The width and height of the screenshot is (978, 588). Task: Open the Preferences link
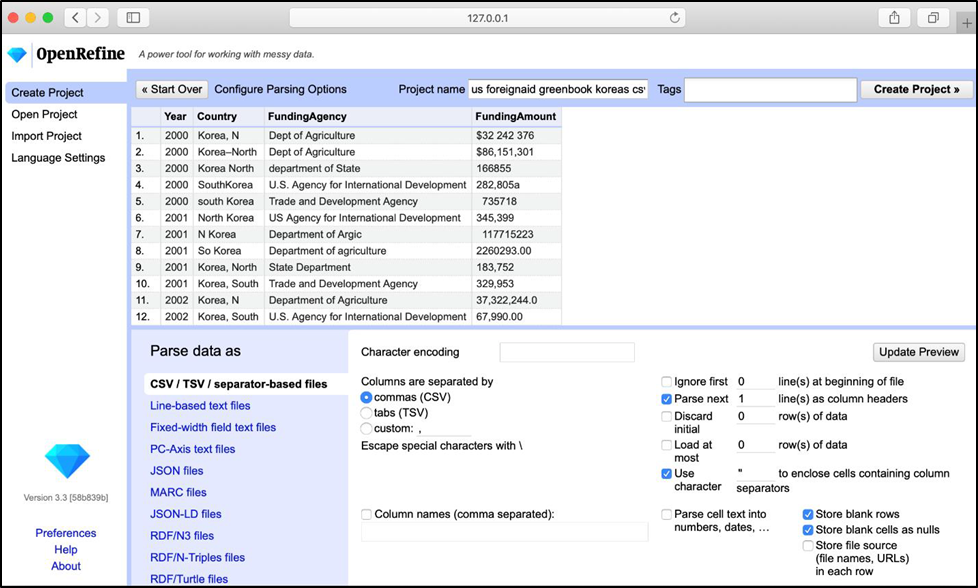coord(66,533)
